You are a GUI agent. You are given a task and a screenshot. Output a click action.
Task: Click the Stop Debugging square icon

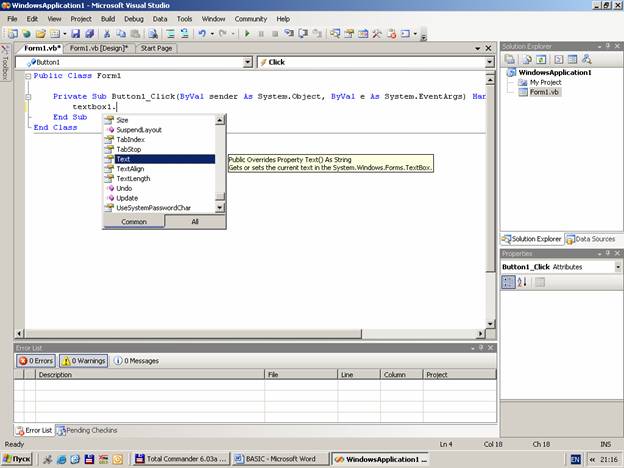click(275, 34)
